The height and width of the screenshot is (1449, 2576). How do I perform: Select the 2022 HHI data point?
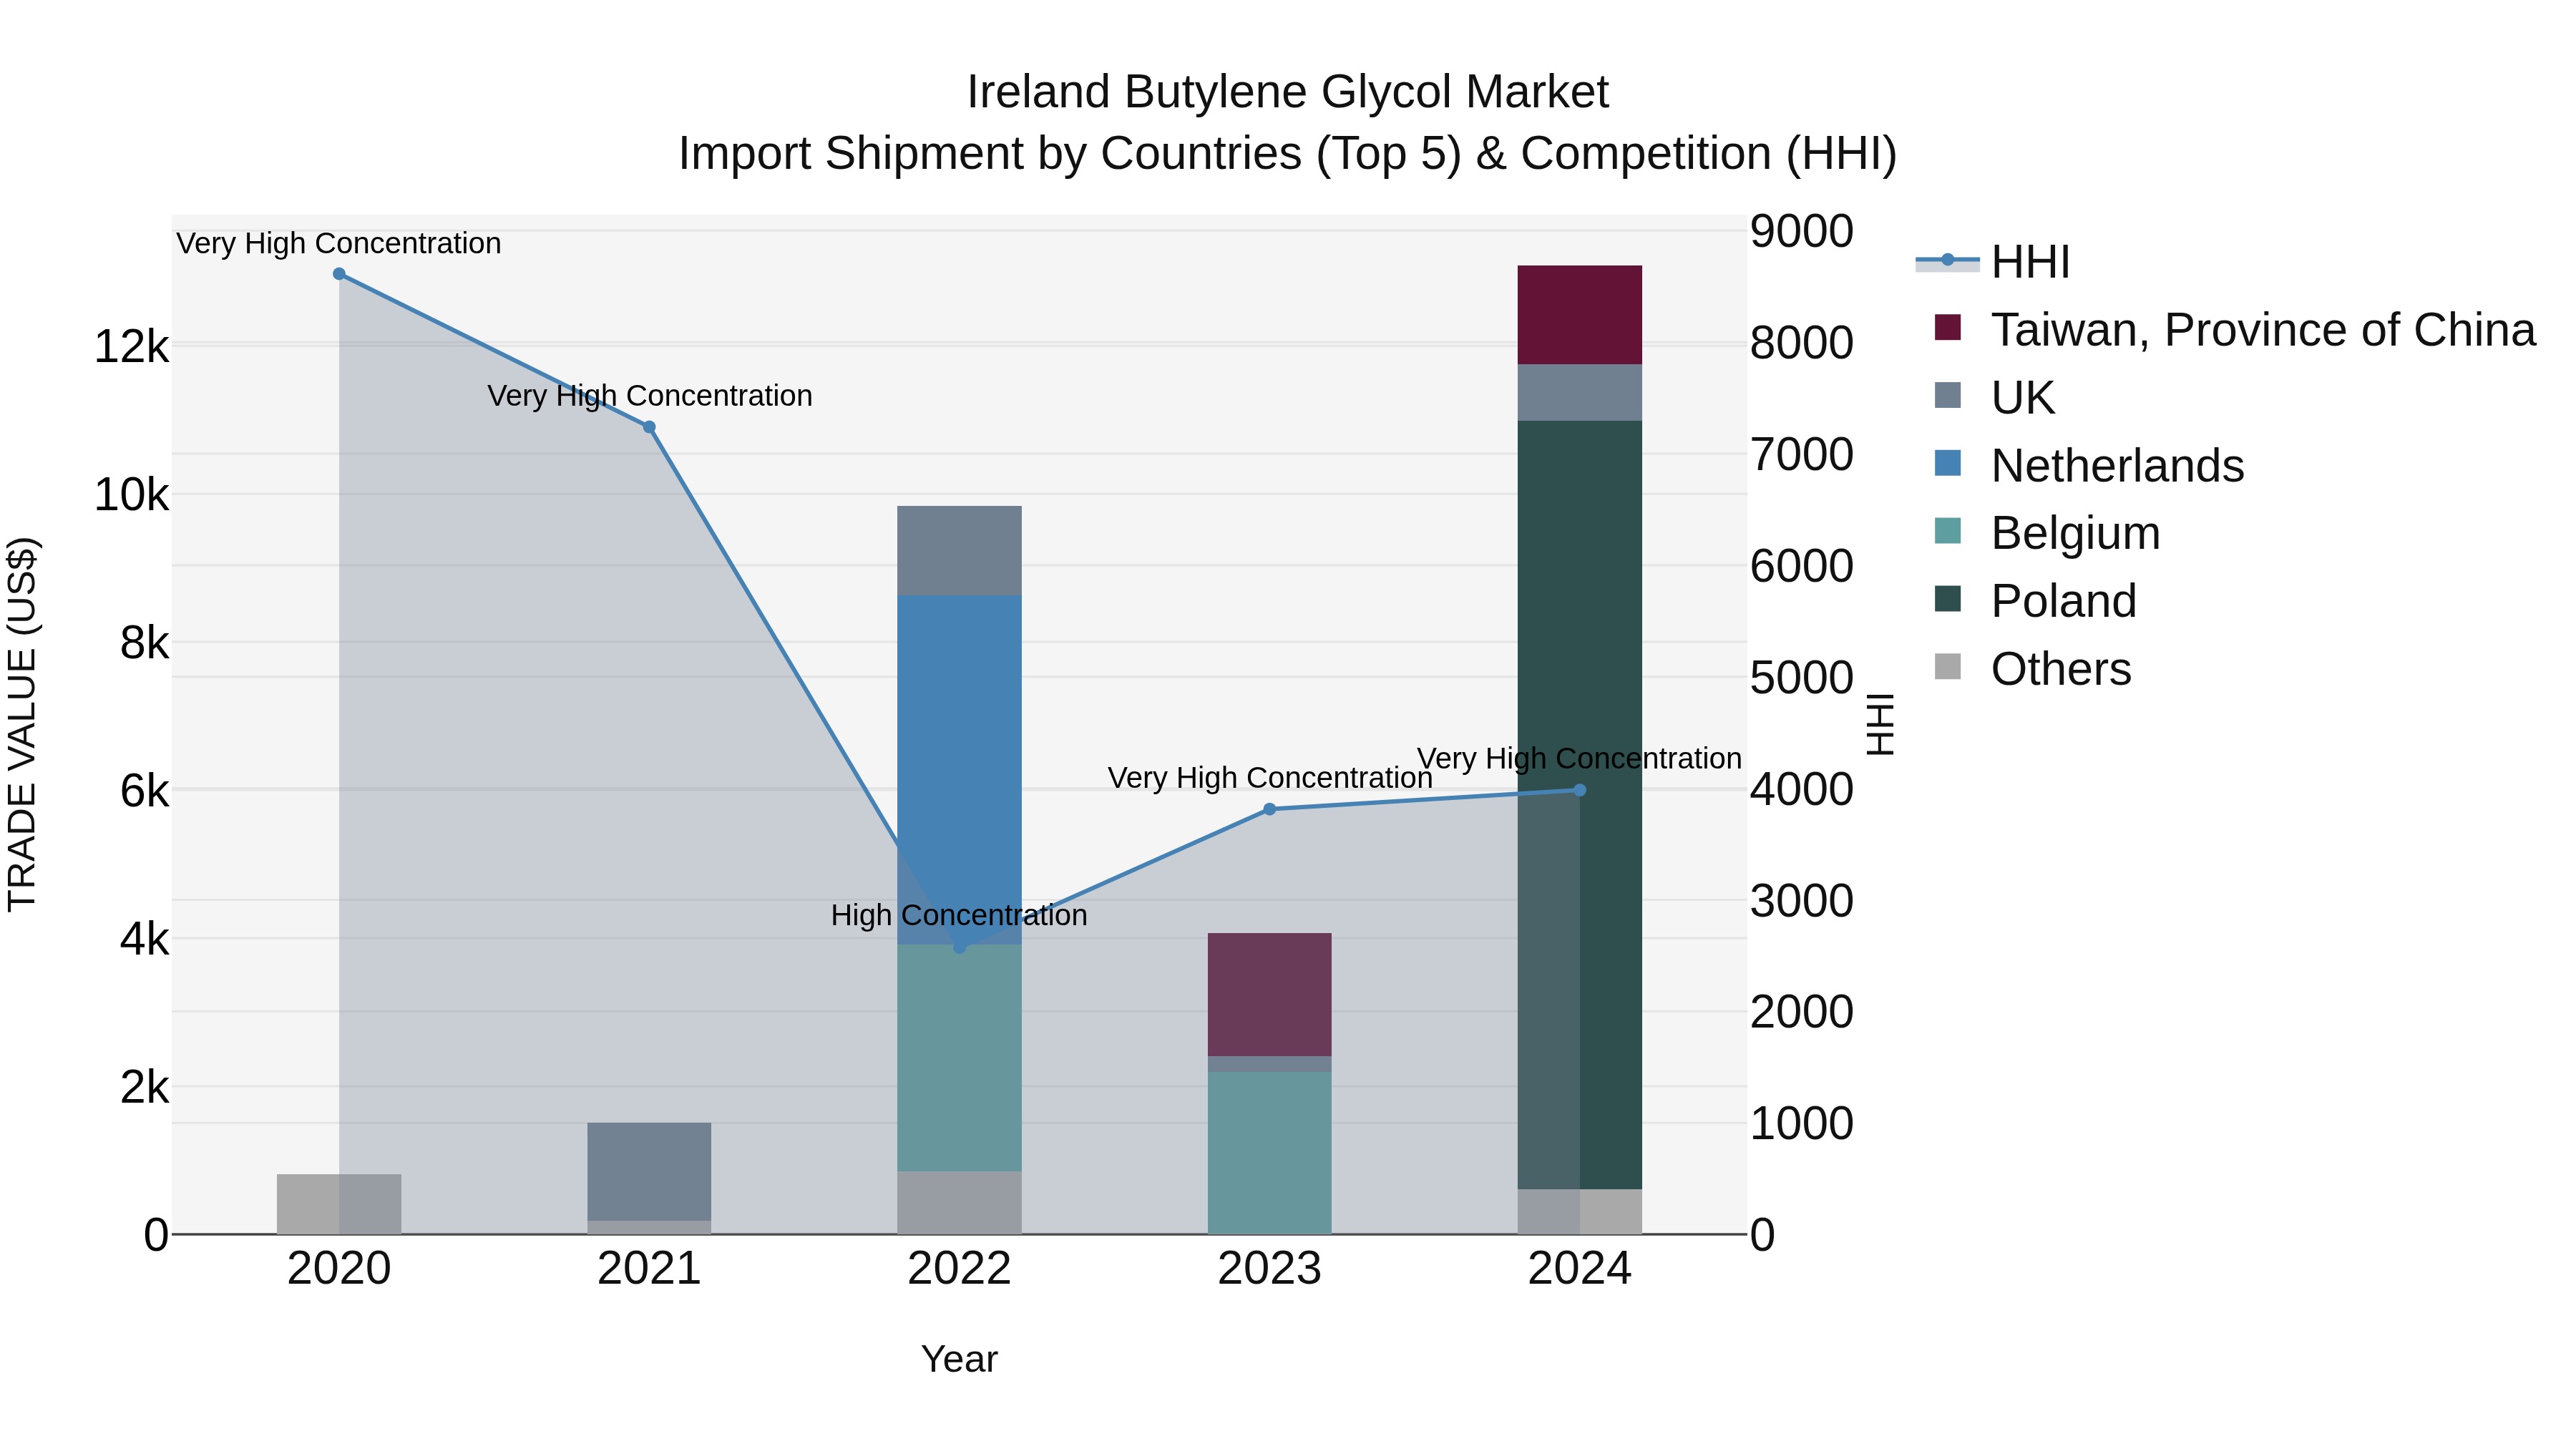pos(959,947)
